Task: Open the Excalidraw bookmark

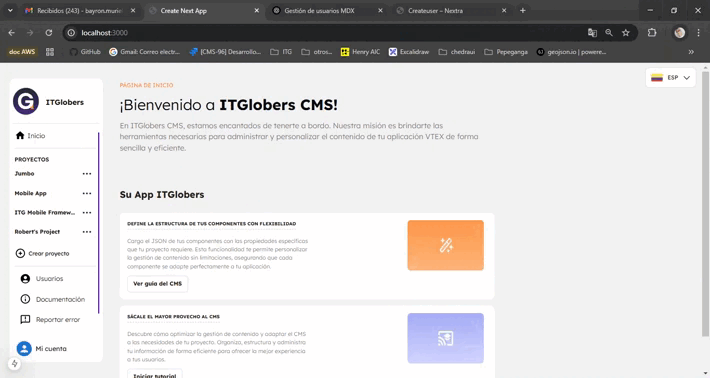Action: click(x=409, y=52)
